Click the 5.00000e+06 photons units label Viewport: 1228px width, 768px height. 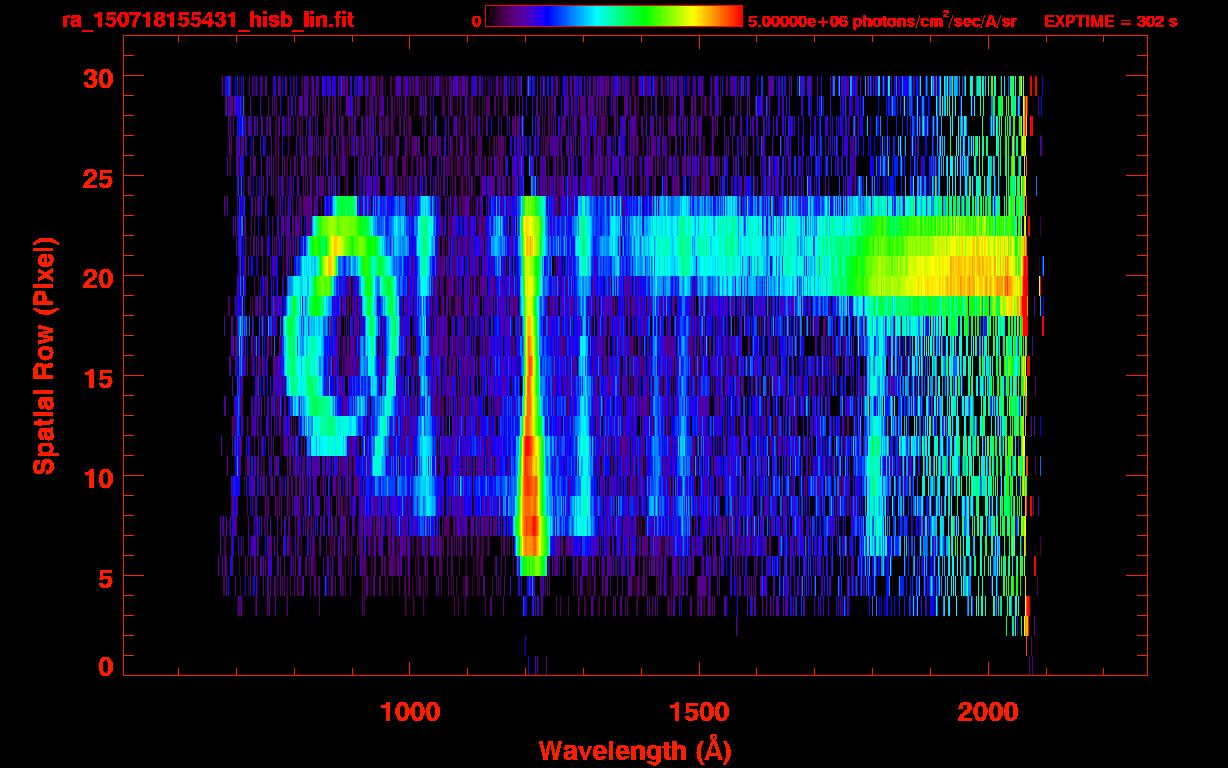click(881, 20)
